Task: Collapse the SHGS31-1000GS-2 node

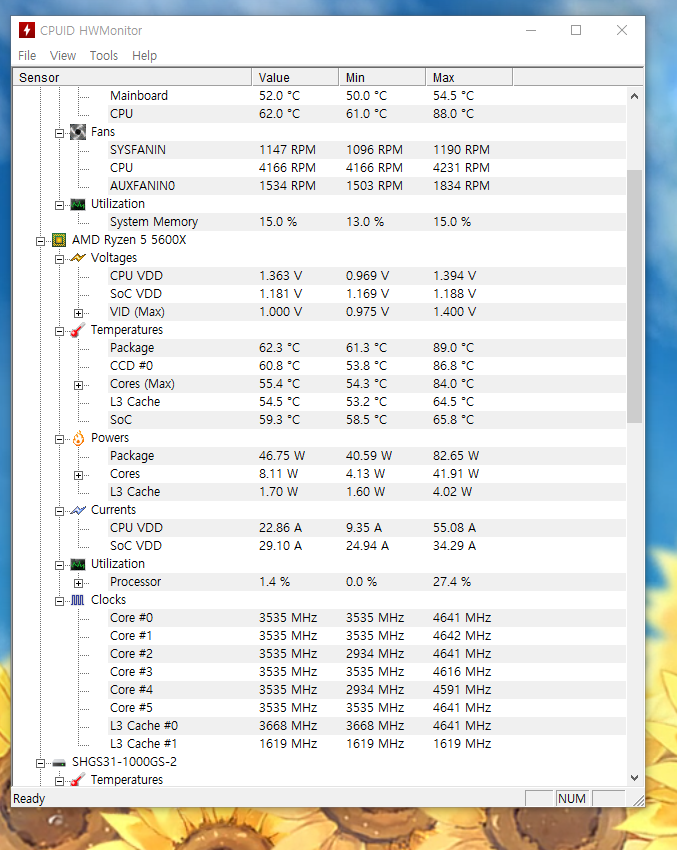Action: [x=40, y=763]
